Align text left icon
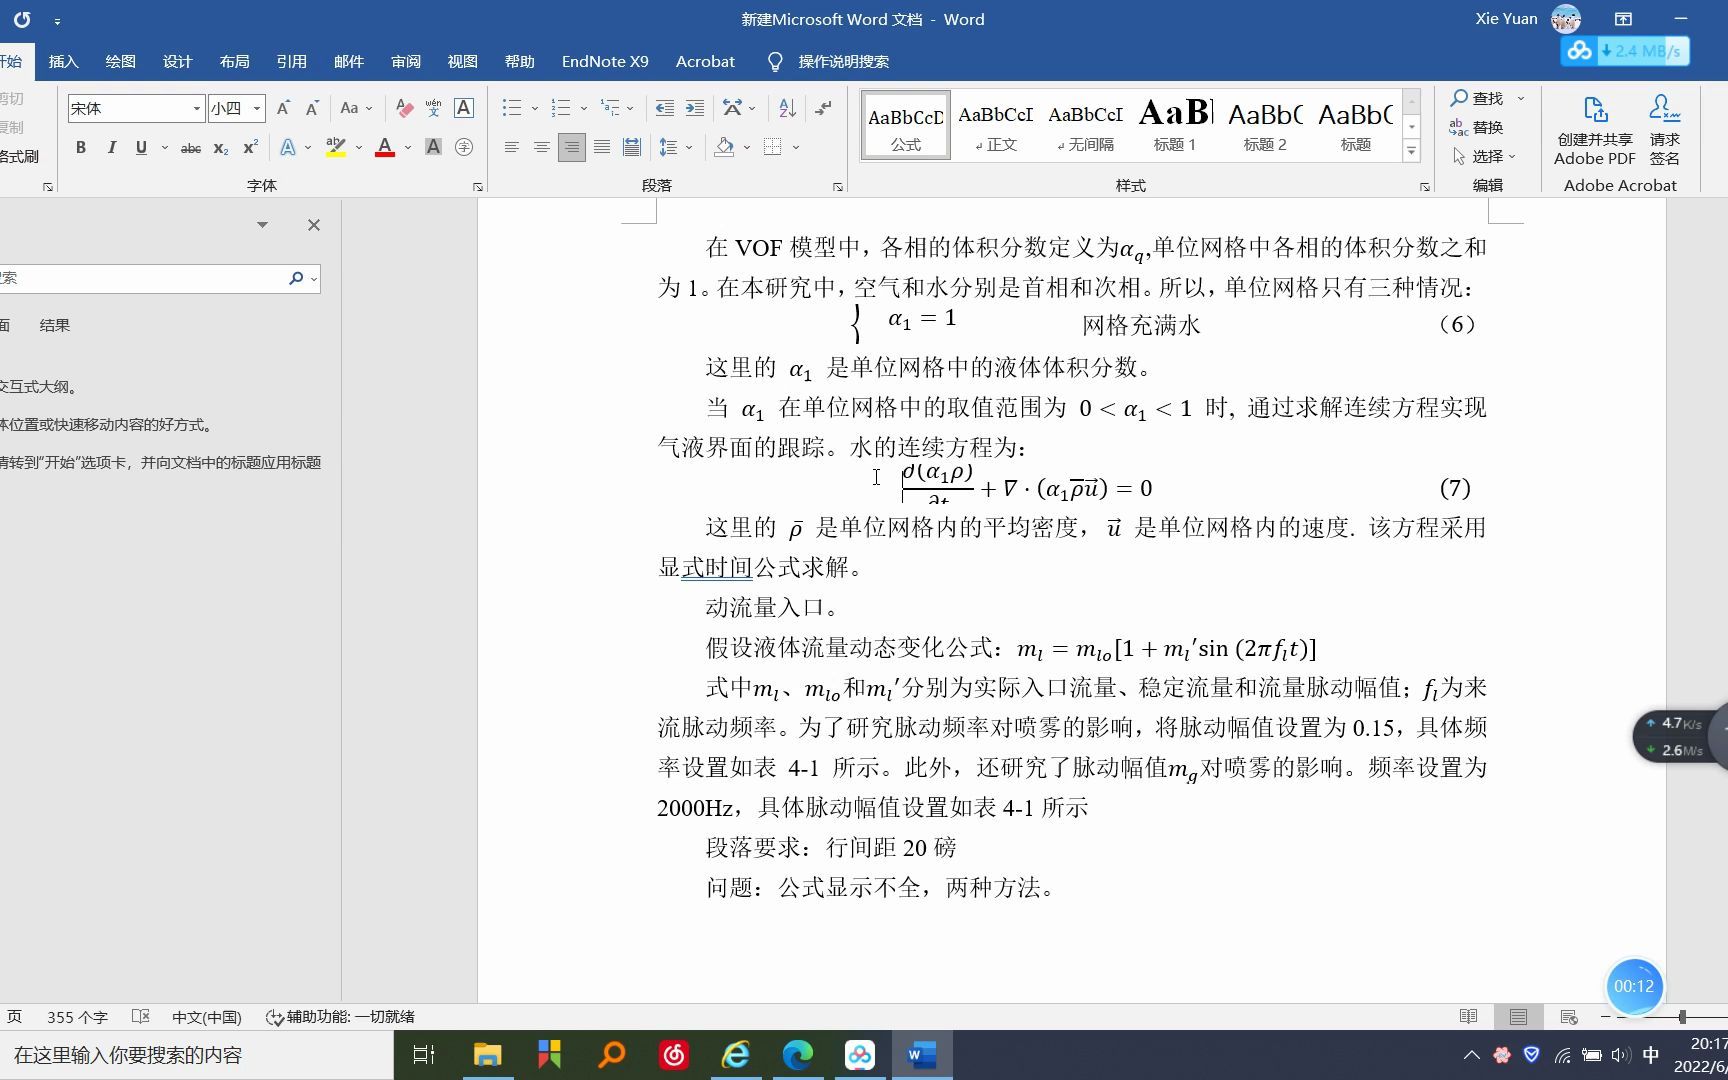Screen dimensions: 1728x1080 point(511,147)
